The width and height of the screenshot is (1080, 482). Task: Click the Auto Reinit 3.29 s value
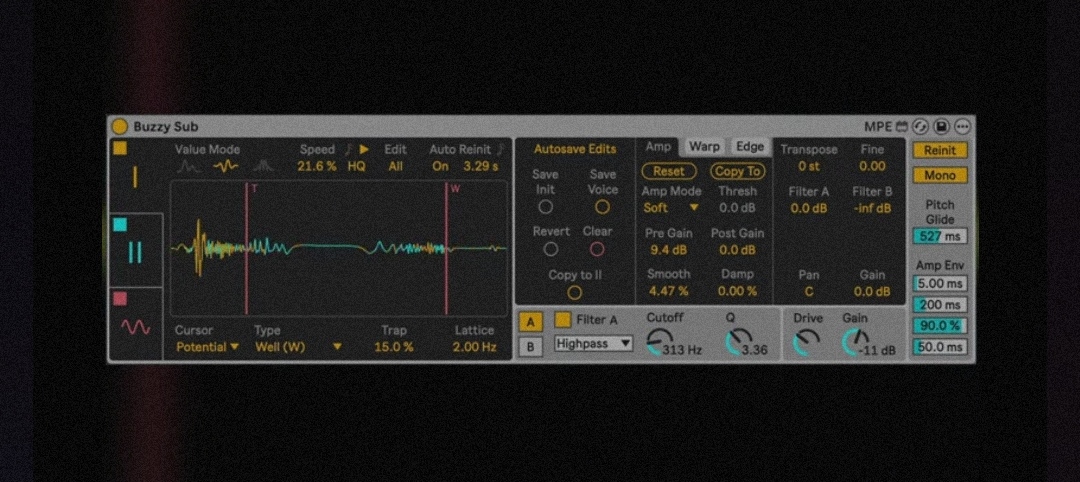click(x=480, y=166)
